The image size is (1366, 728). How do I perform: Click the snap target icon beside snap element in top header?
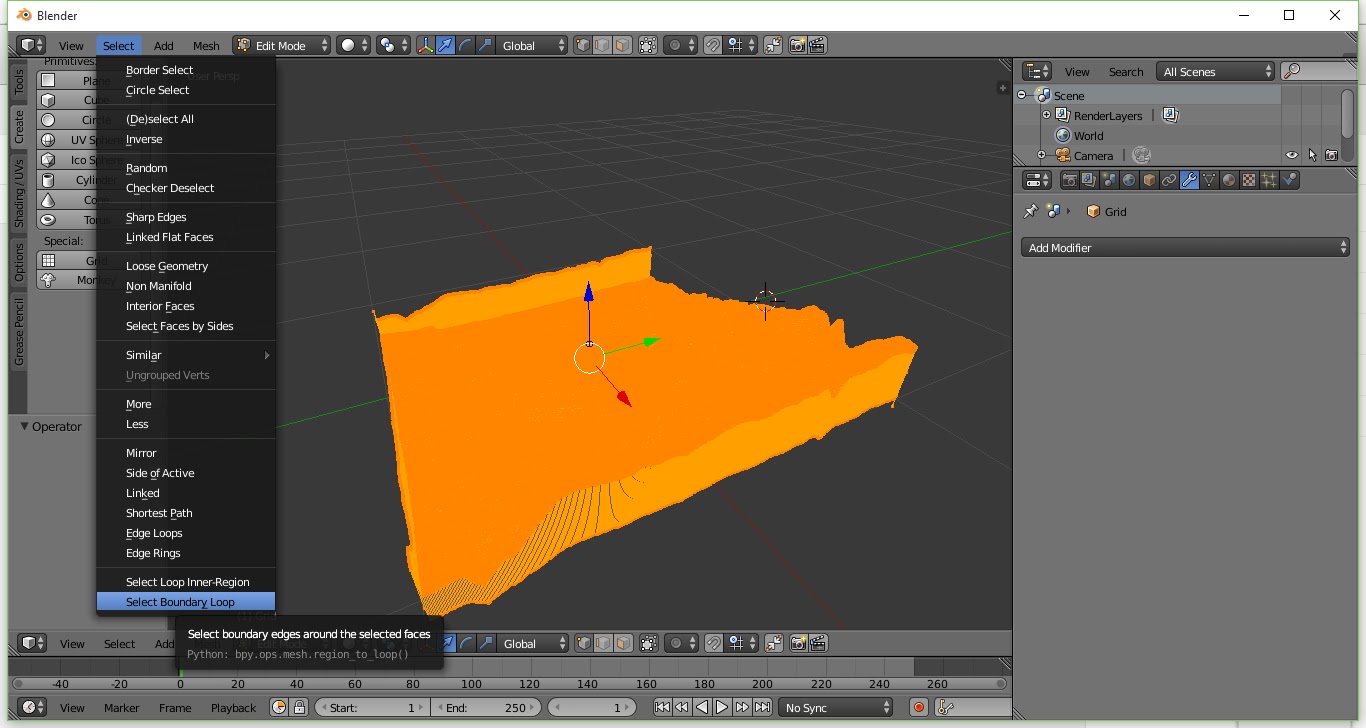coord(773,45)
